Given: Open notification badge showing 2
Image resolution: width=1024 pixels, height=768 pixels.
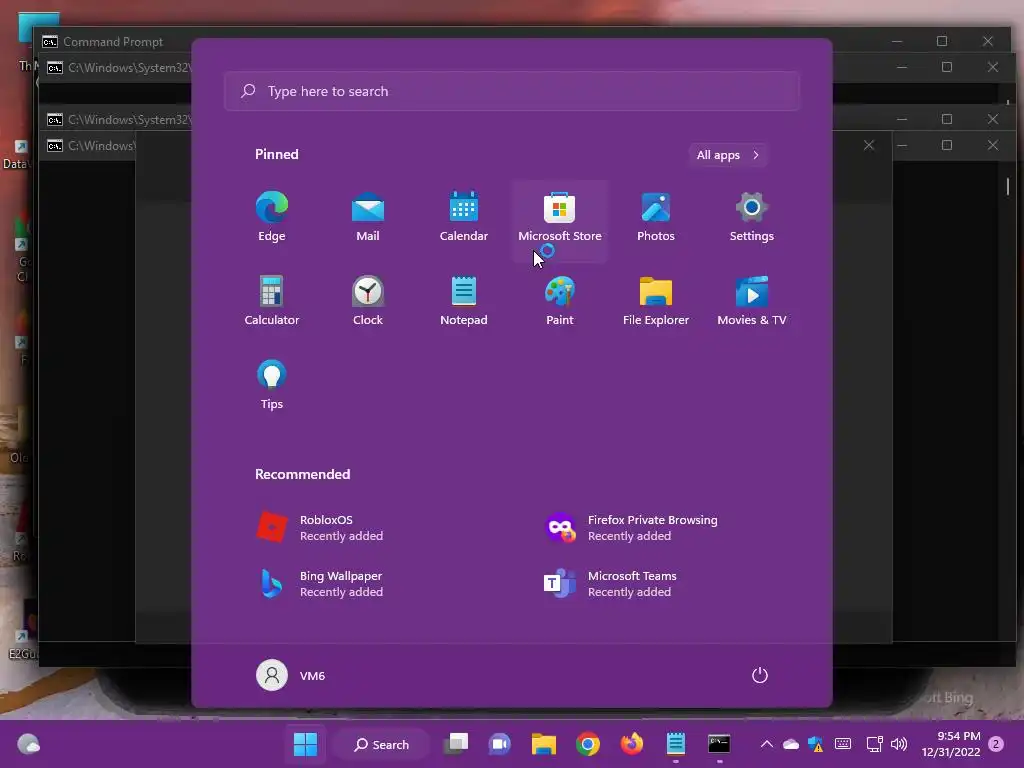Looking at the screenshot, I should tap(996, 744).
